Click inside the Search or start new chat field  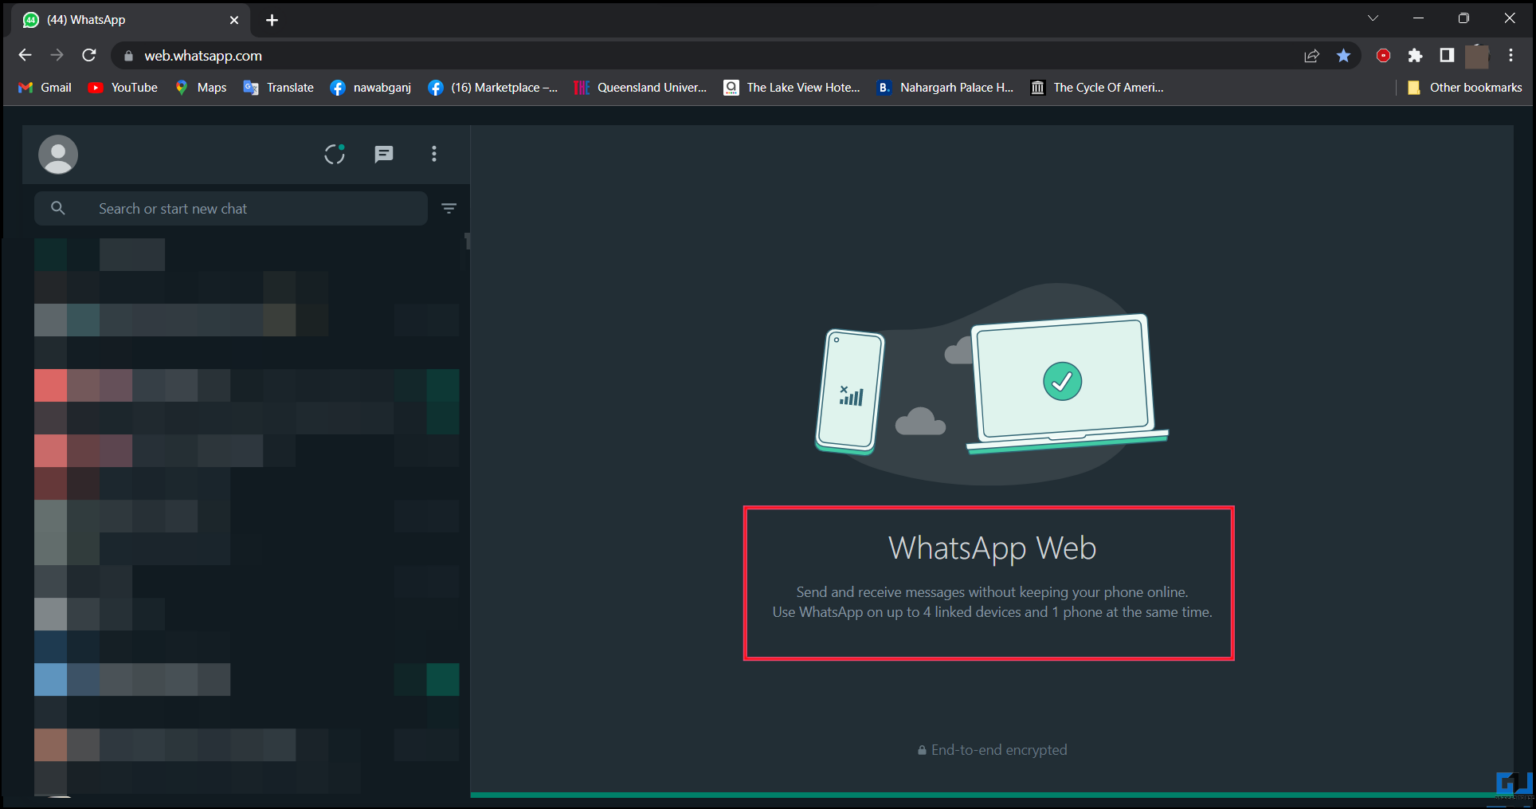point(230,208)
